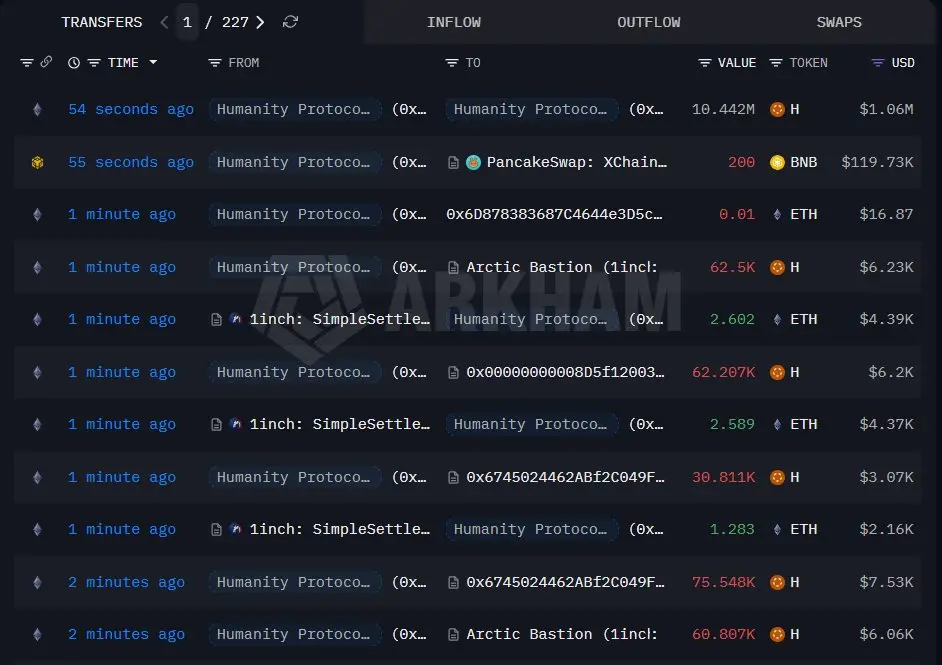The image size is (942, 665).
Task: Click the USD amount $6.06K
Action: (886, 634)
